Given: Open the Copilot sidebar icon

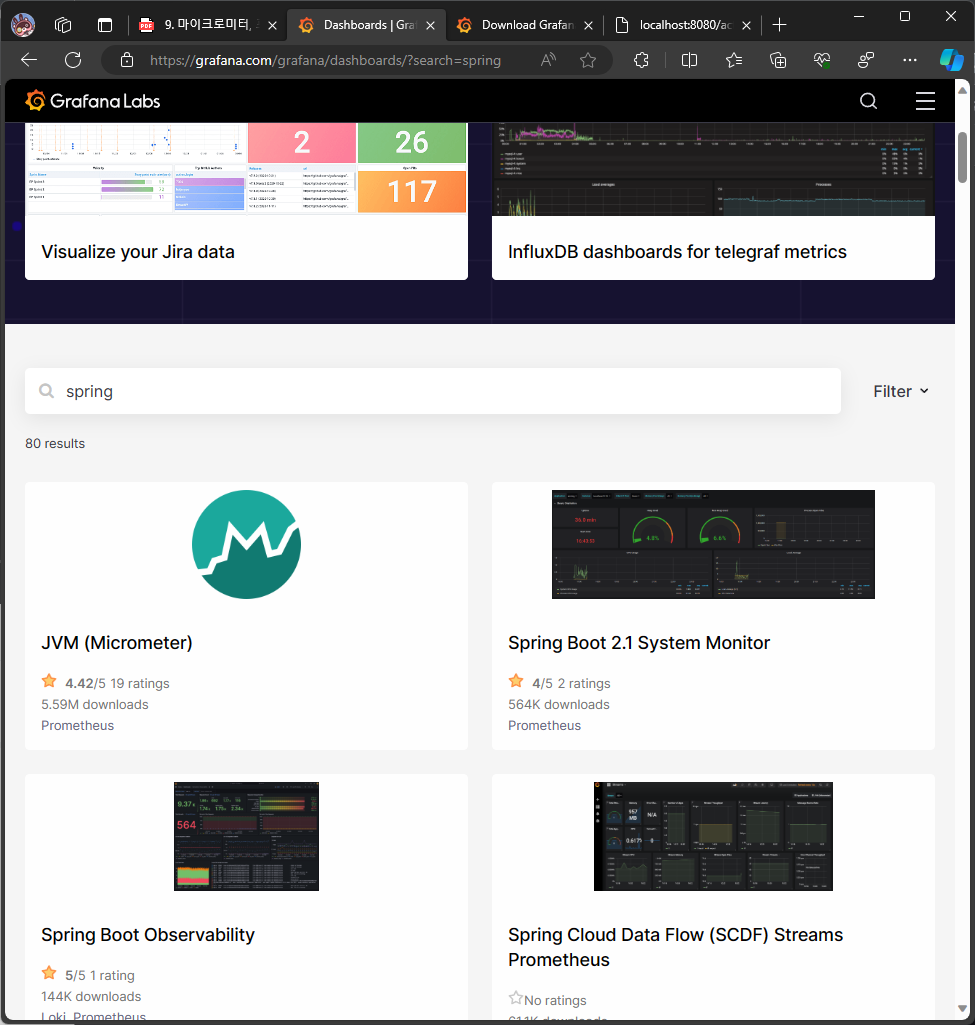Looking at the screenshot, I should click(x=951, y=60).
